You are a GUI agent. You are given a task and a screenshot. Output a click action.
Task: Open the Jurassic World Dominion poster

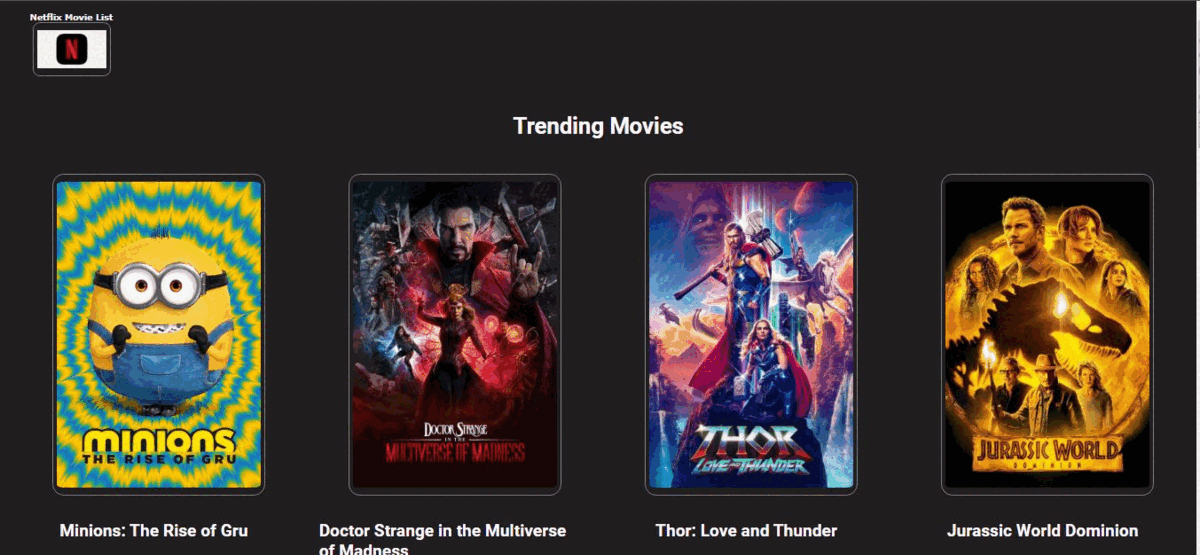pos(1047,334)
